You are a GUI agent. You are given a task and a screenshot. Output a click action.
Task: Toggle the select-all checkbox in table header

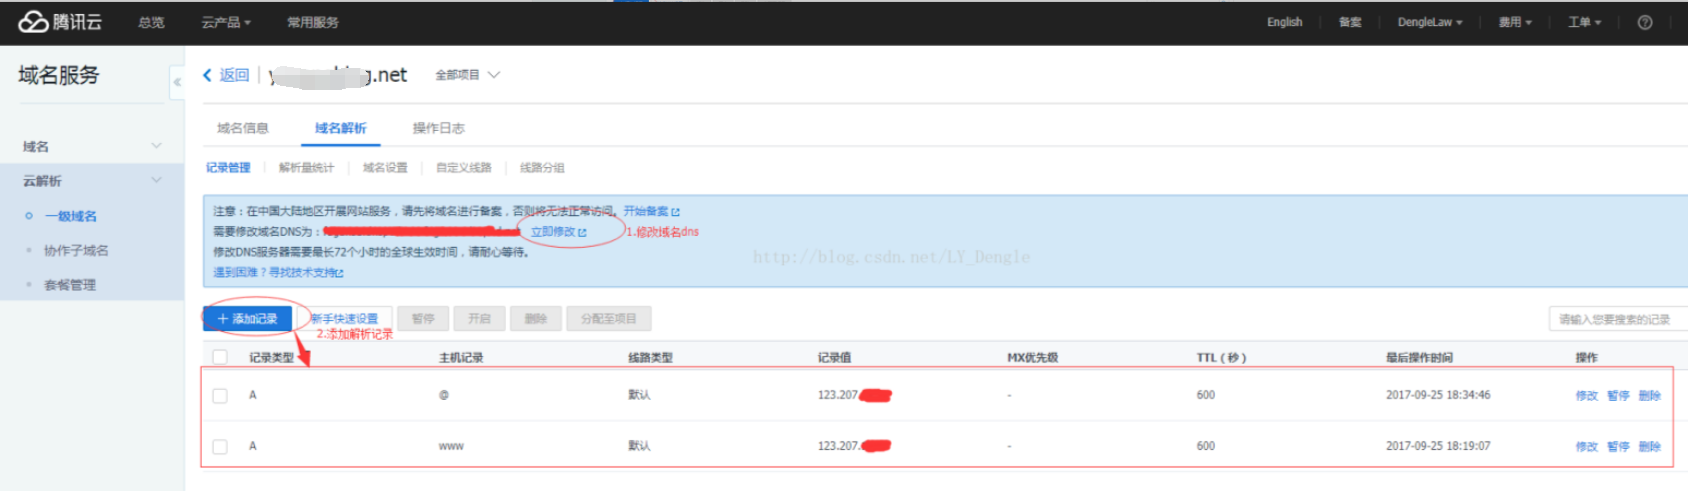click(220, 357)
